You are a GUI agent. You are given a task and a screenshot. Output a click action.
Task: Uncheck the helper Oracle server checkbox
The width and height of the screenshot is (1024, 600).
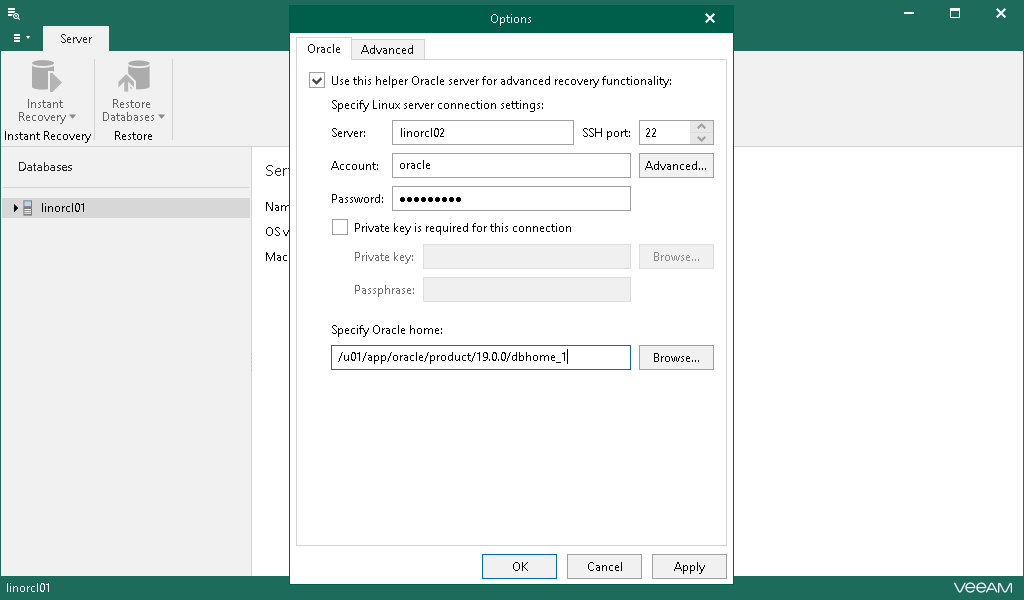coord(317,81)
